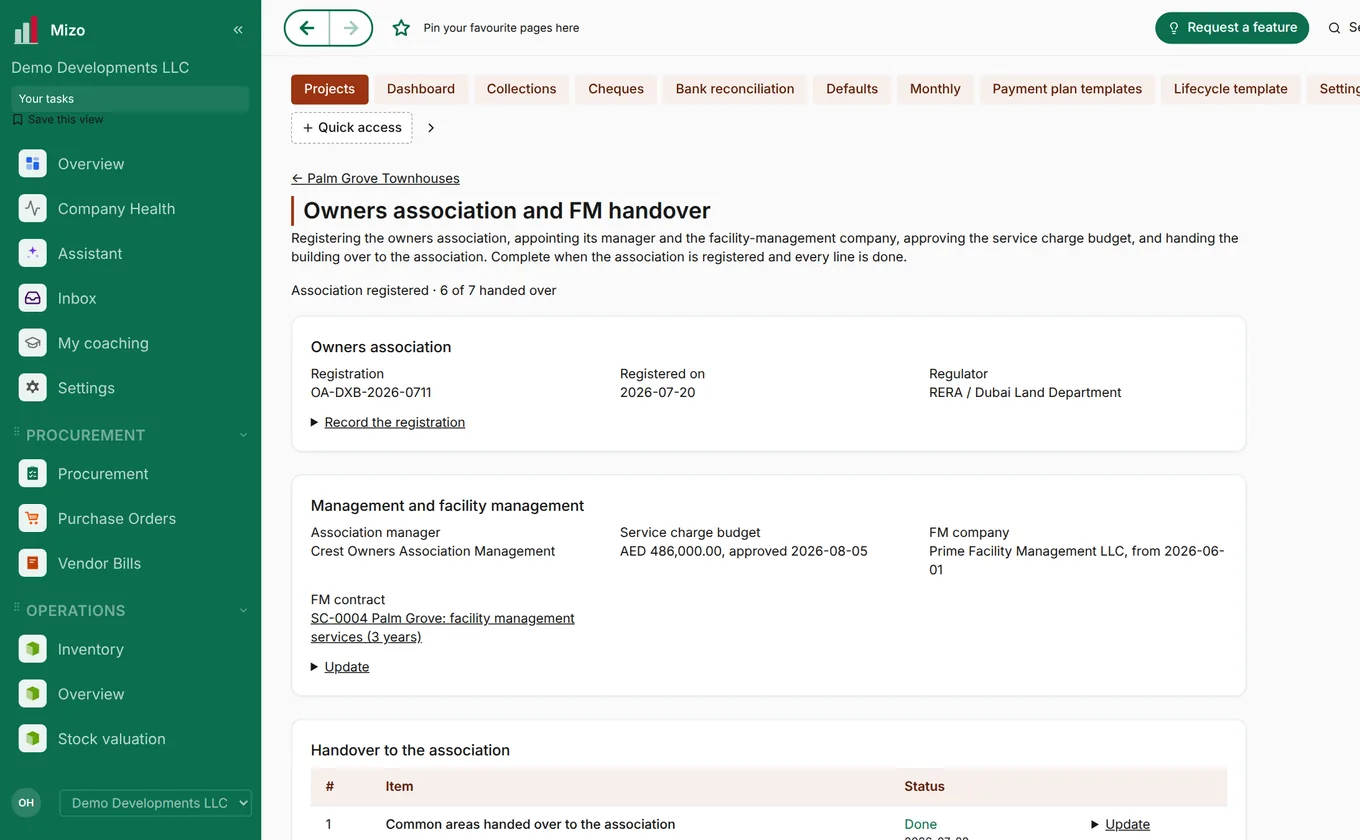Open Procurement sidebar item
The width and height of the screenshot is (1360, 840).
[x=130, y=474]
